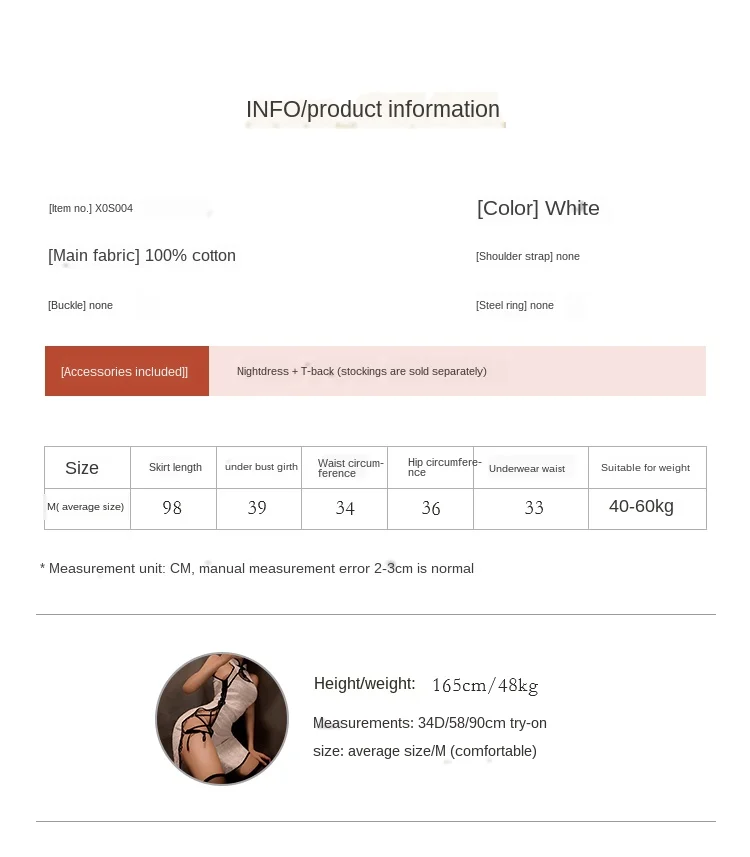Click the Height/weight 165cm/48kg line
The width and height of the screenshot is (750, 857).
[x=426, y=684]
